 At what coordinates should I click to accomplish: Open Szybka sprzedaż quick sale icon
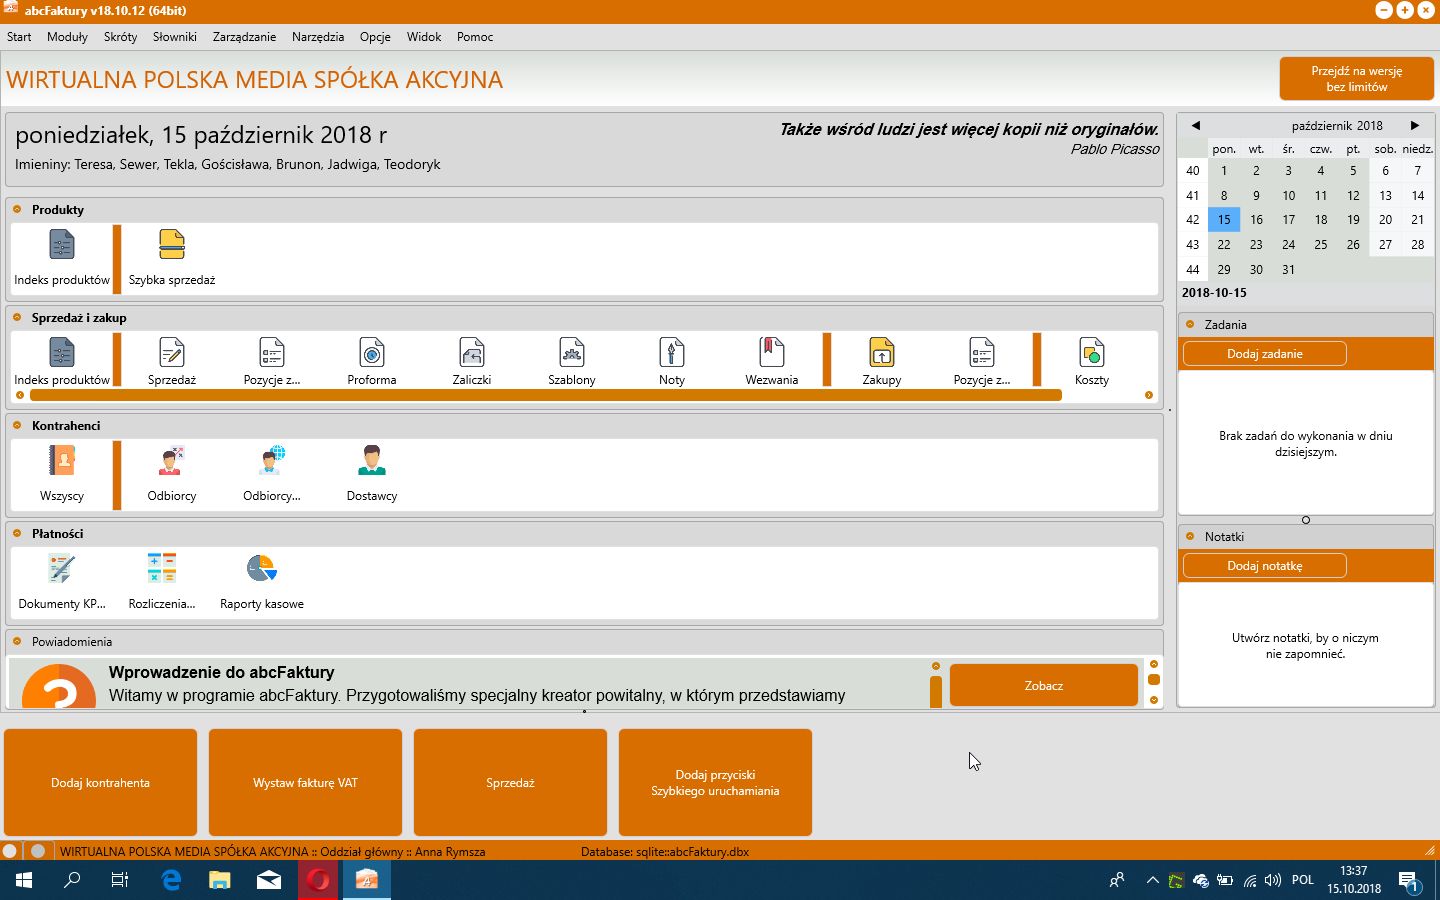pyautogui.click(x=172, y=258)
